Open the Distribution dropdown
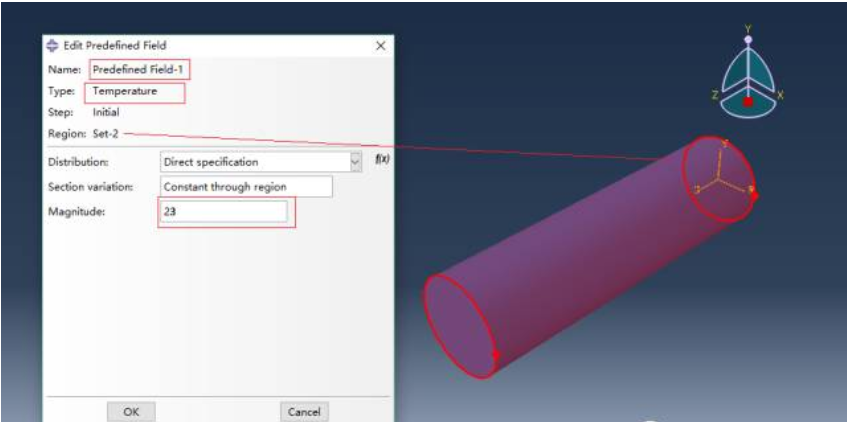 click(x=261, y=162)
